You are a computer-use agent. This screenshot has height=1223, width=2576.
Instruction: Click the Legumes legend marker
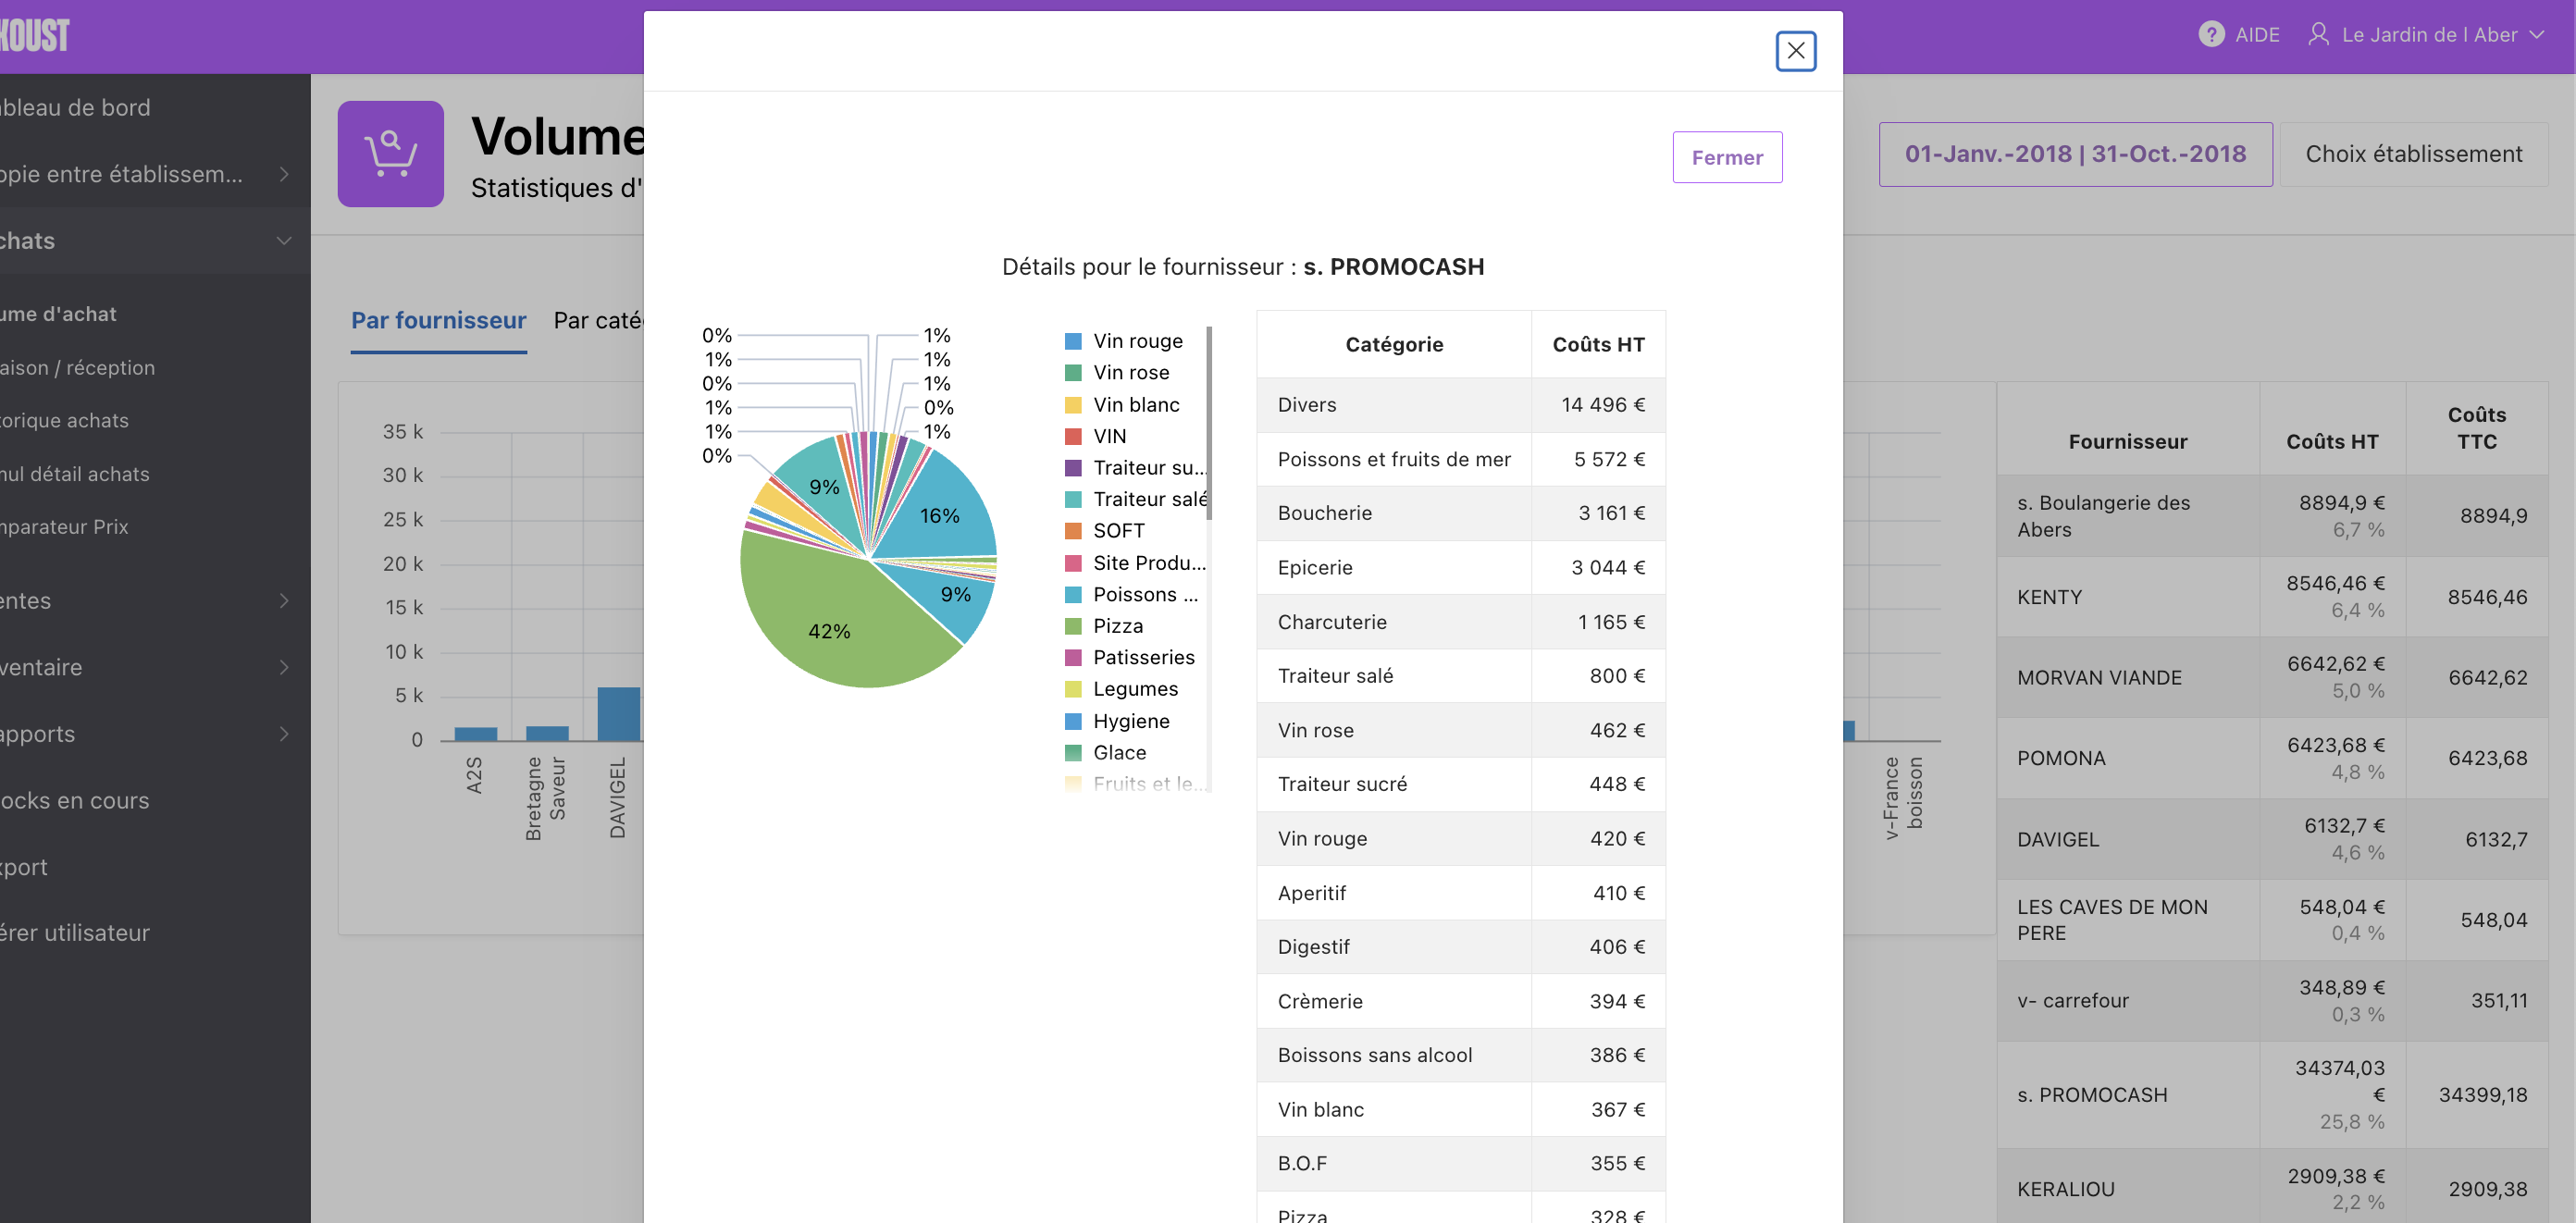[x=1073, y=690]
